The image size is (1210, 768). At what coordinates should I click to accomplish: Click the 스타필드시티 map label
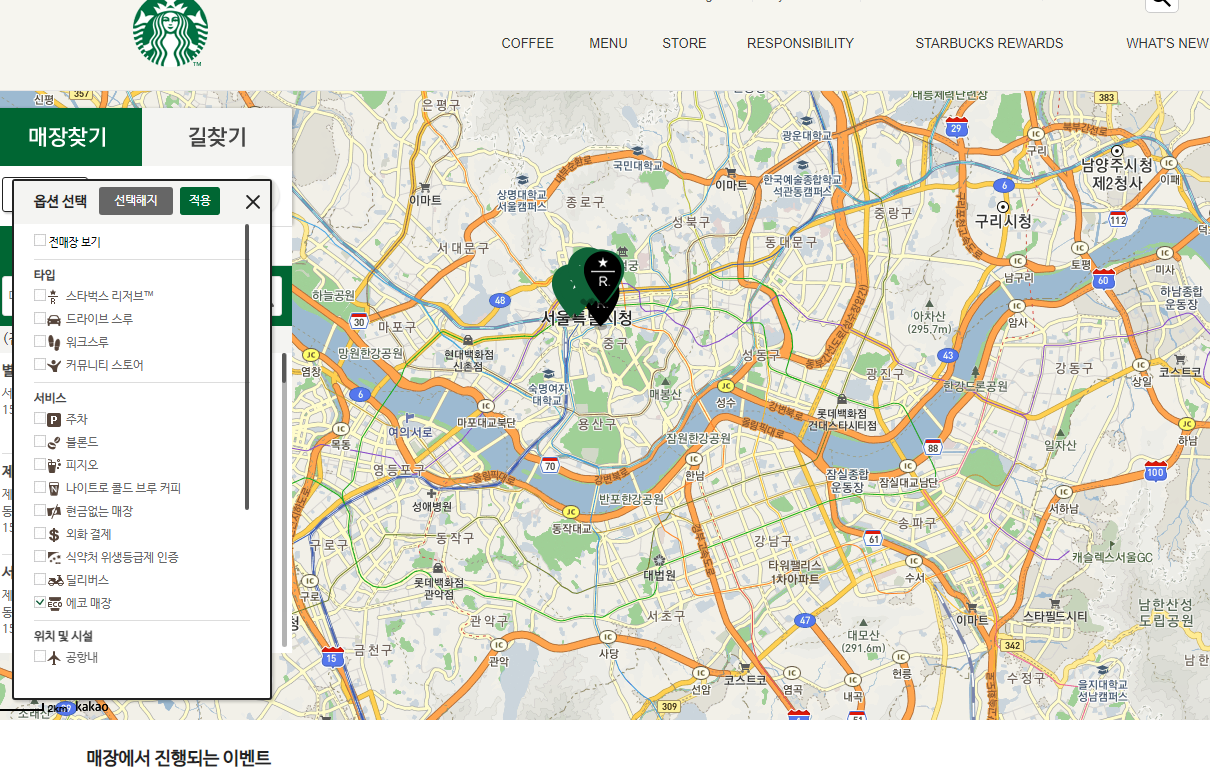click(x=1054, y=617)
